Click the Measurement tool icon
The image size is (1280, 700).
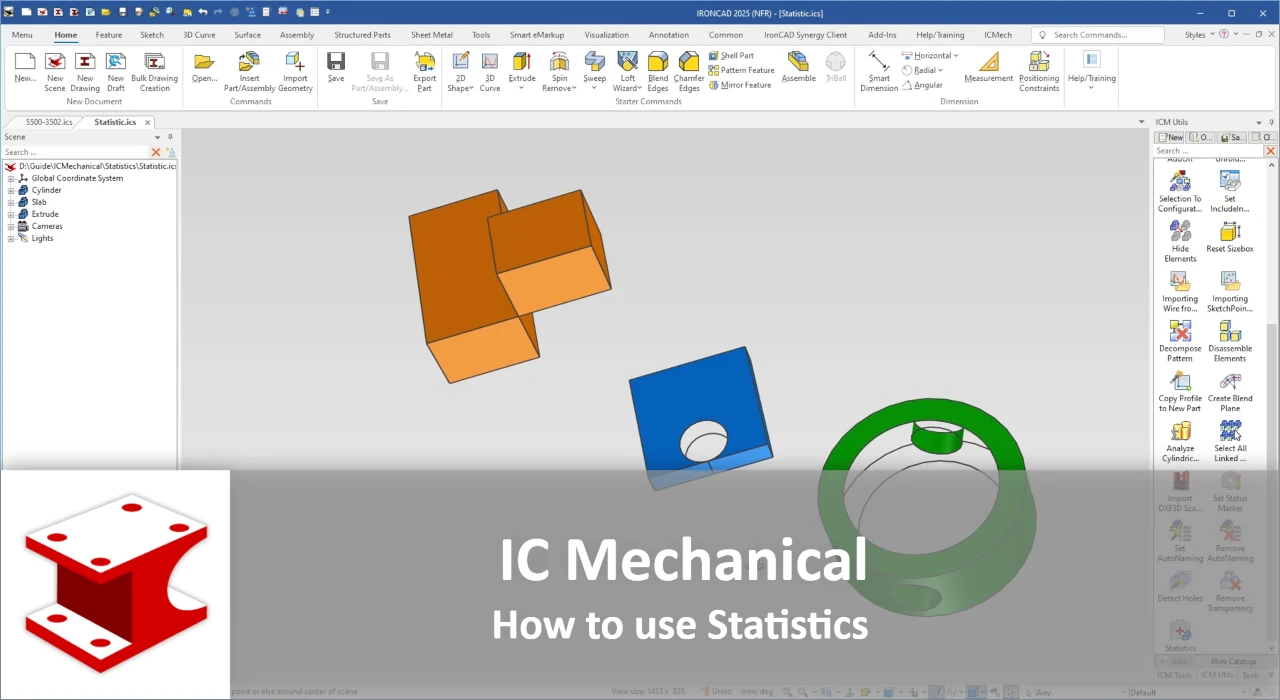tap(988, 62)
